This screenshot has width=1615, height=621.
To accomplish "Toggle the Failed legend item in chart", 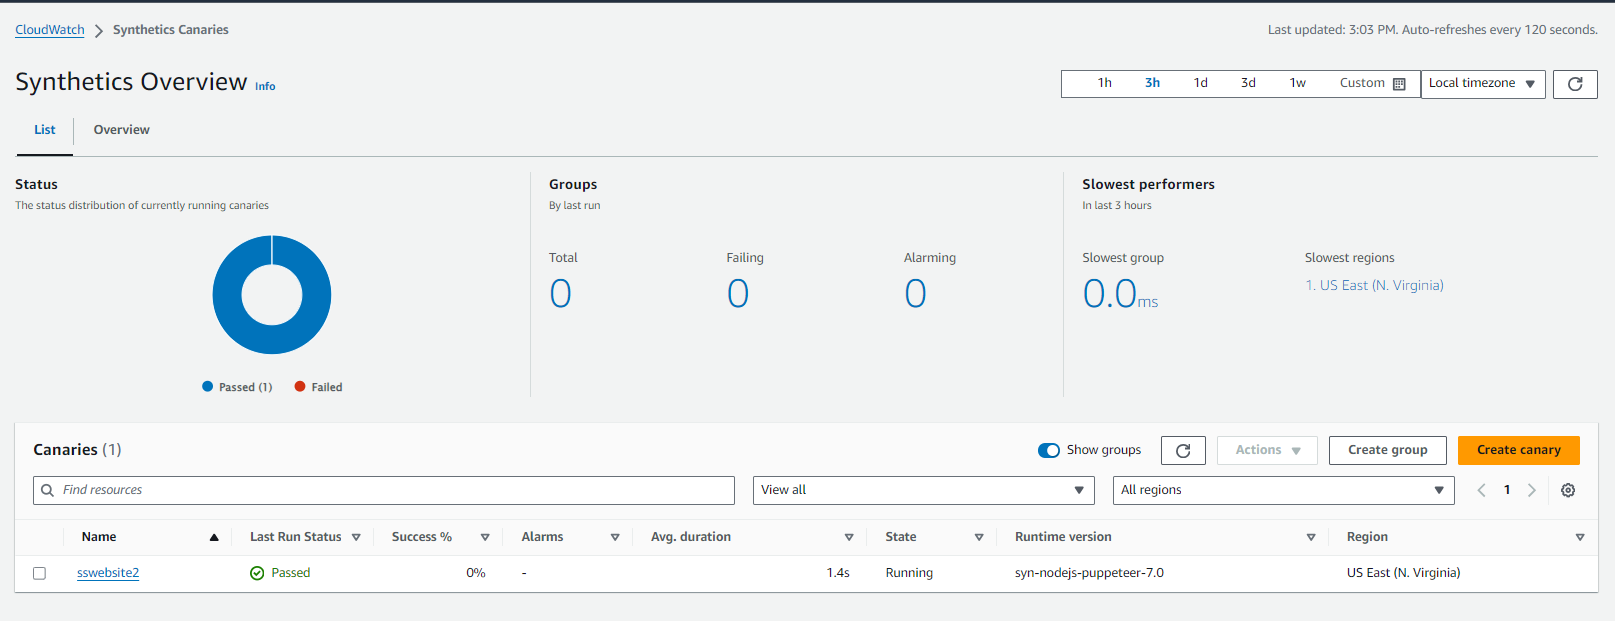I will pos(318,387).
